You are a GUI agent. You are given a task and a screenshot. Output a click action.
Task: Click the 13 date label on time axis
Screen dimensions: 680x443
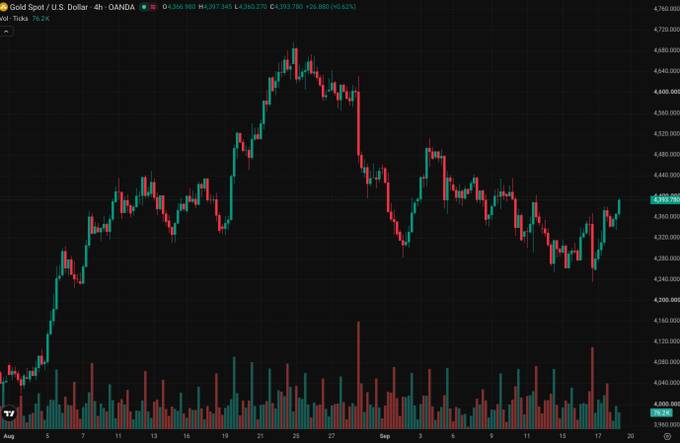pyautogui.click(x=154, y=436)
